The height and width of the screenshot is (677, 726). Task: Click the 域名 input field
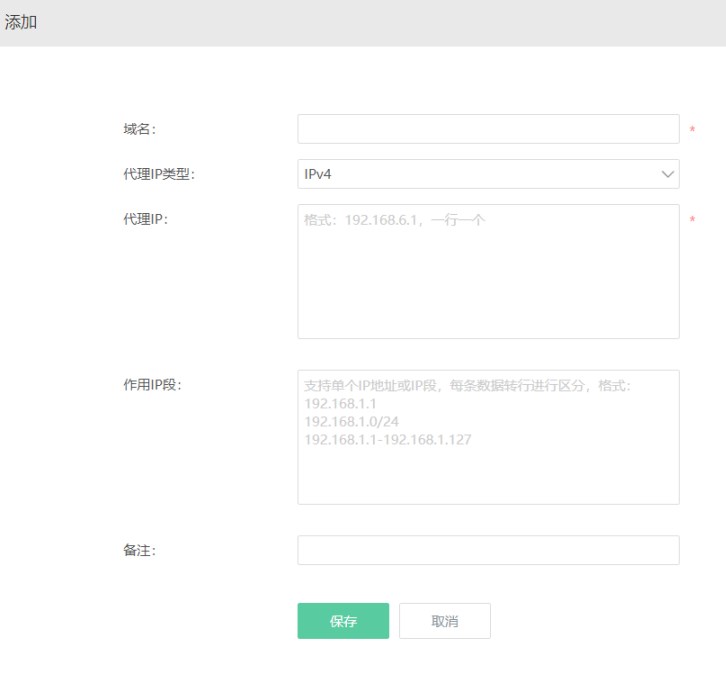pos(488,129)
